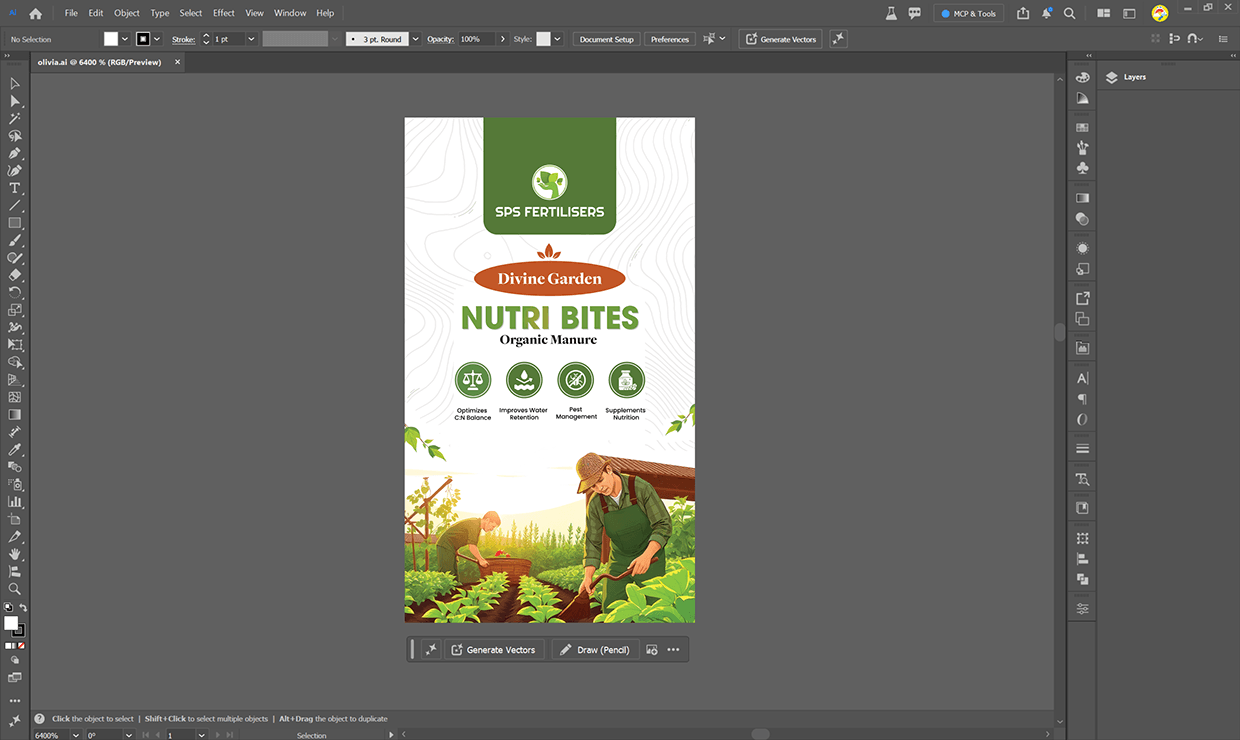Screen dimensions: 1240x740
Task: Open the Object menu
Action: (x=127, y=13)
